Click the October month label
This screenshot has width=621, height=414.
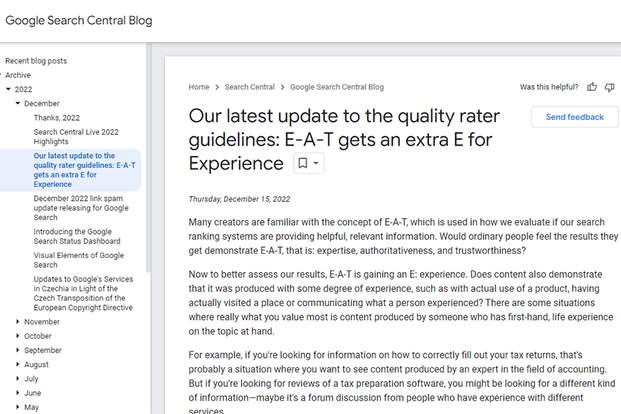pos(38,336)
